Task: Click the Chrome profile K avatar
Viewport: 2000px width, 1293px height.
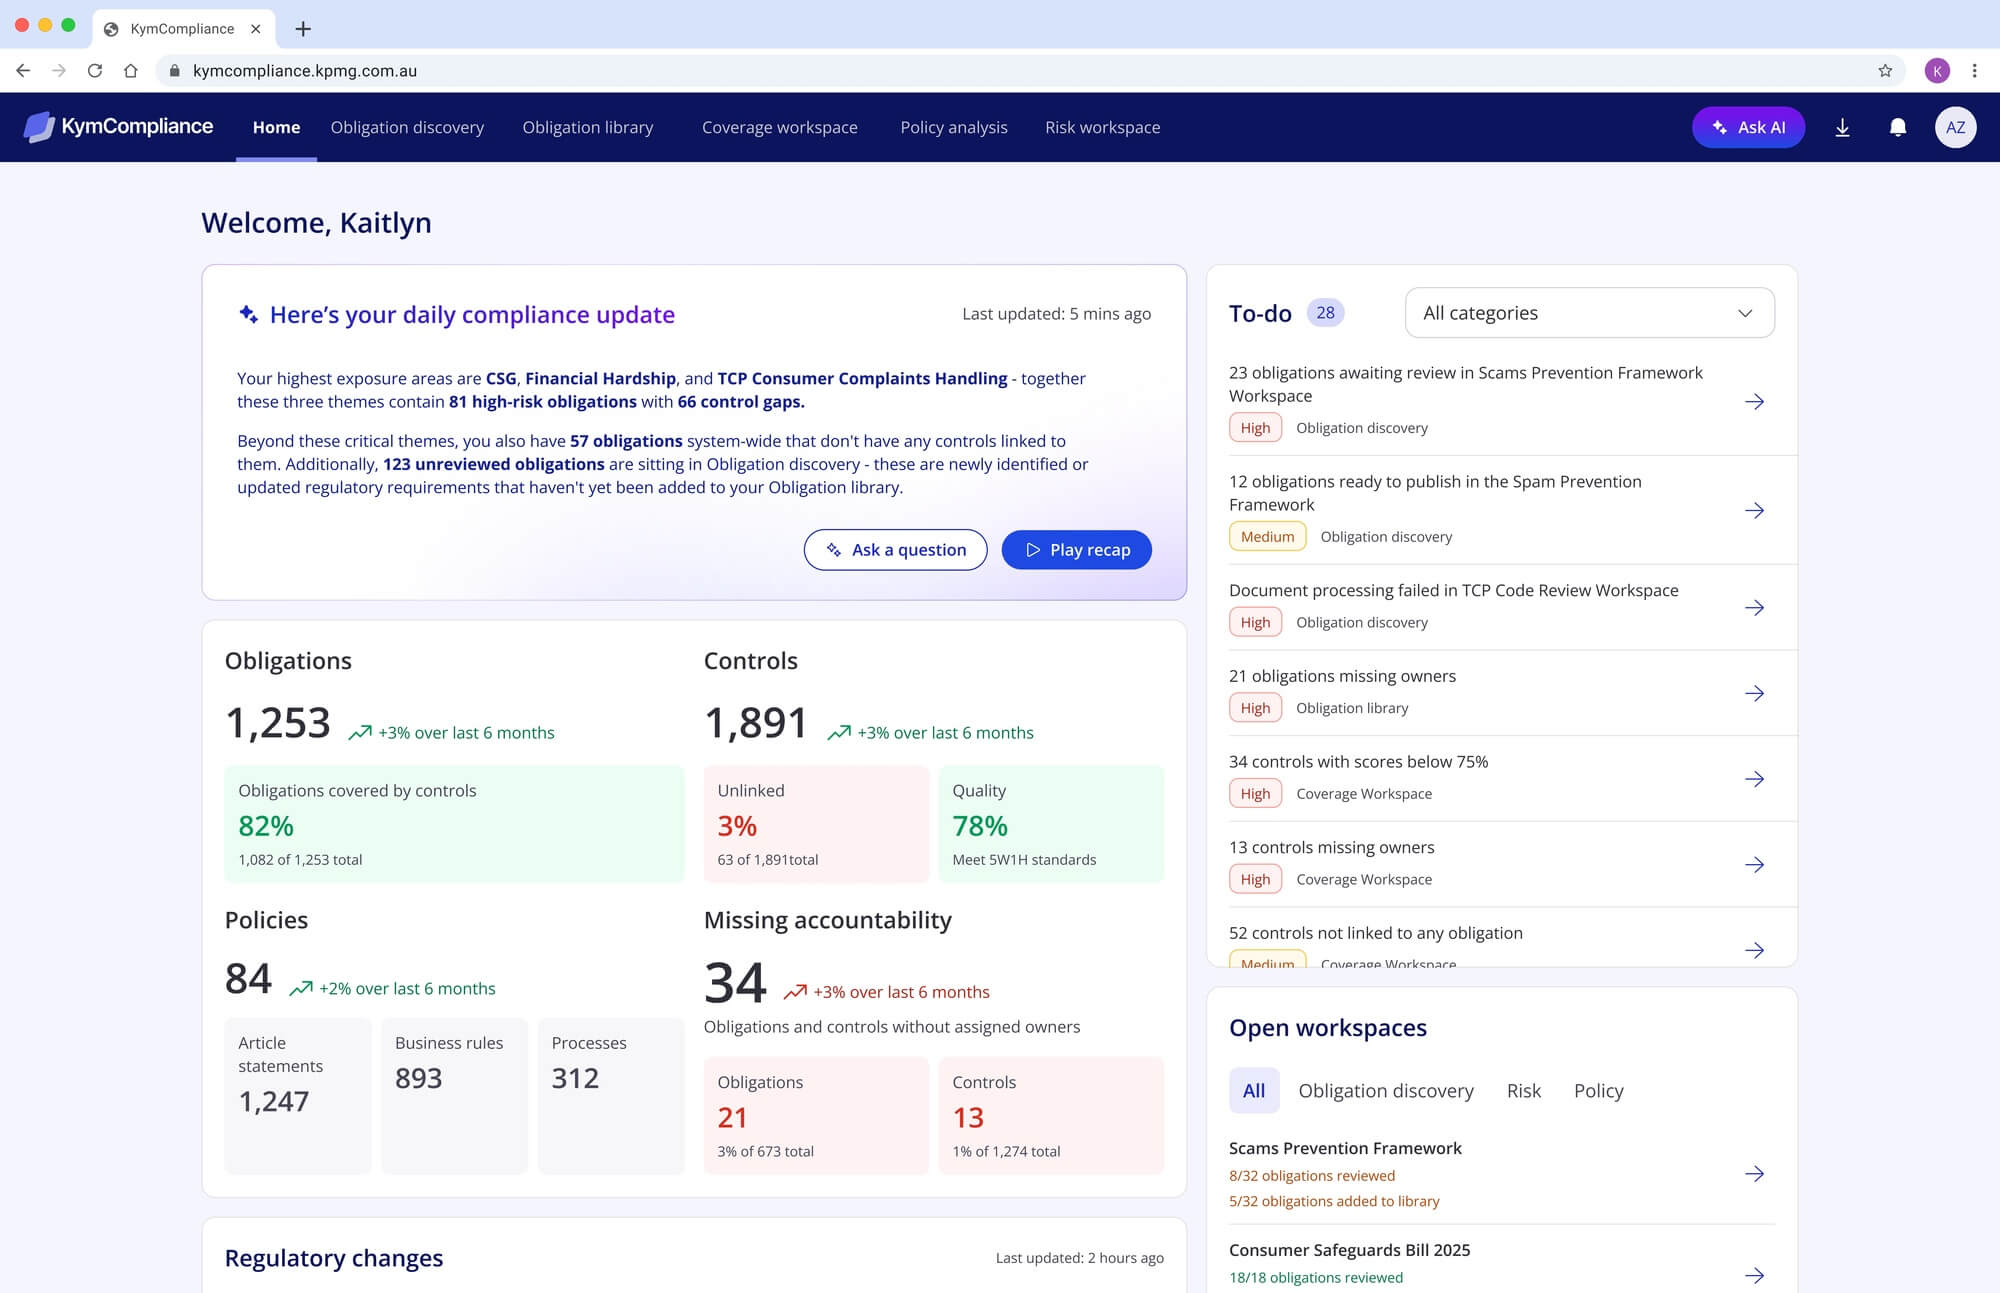Action: point(1937,71)
